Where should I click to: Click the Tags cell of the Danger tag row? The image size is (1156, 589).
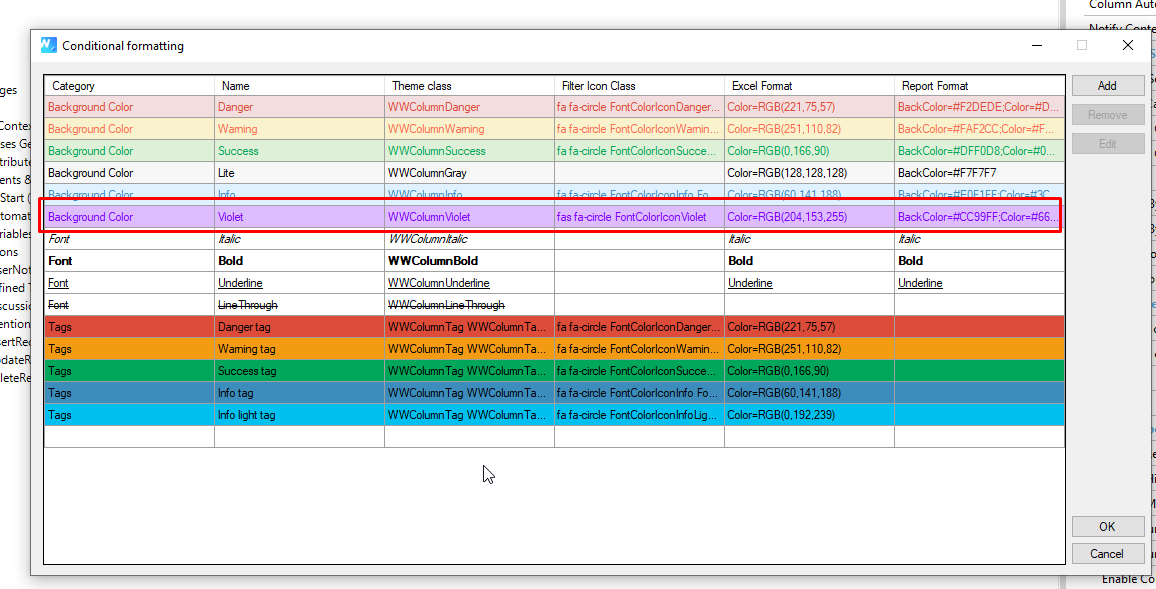[129, 327]
